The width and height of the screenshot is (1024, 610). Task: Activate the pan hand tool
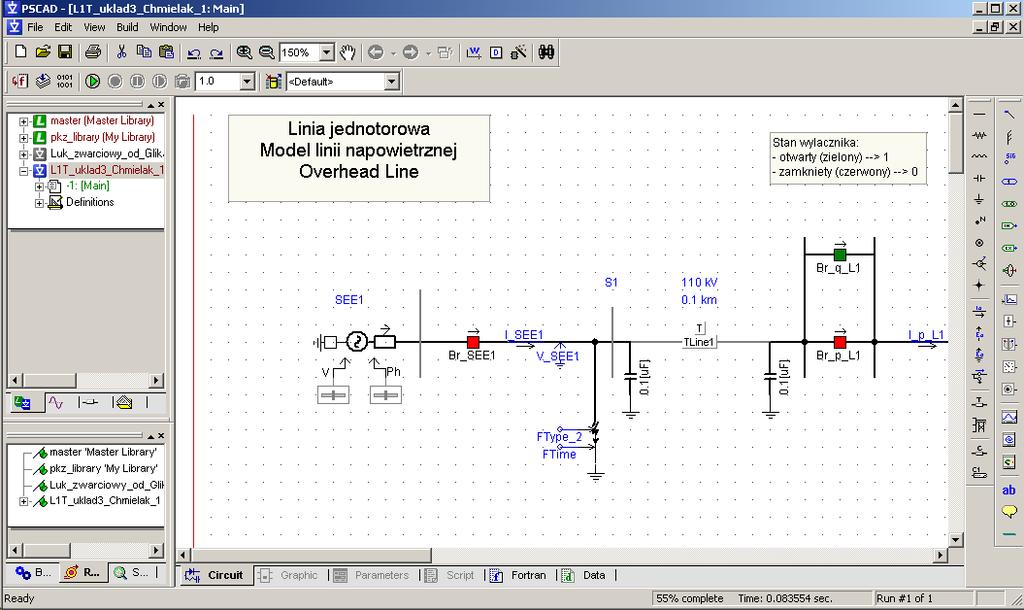click(x=348, y=52)
